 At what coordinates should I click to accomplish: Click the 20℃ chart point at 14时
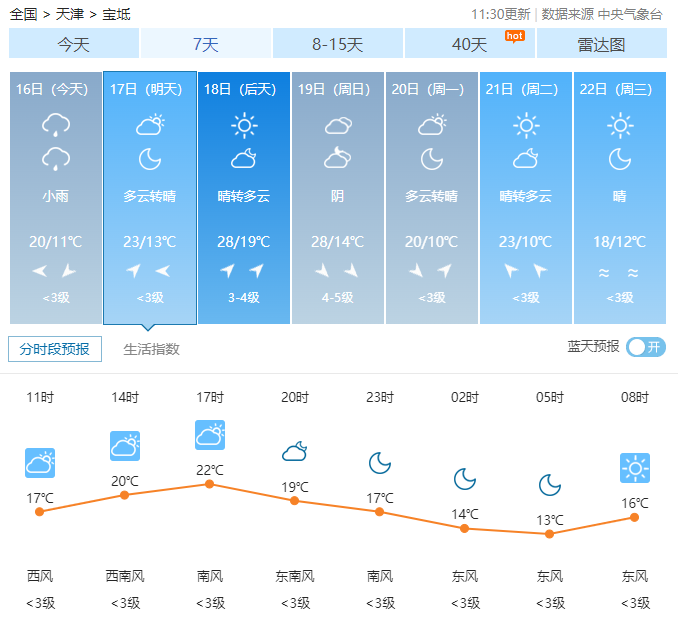[125, 495]
